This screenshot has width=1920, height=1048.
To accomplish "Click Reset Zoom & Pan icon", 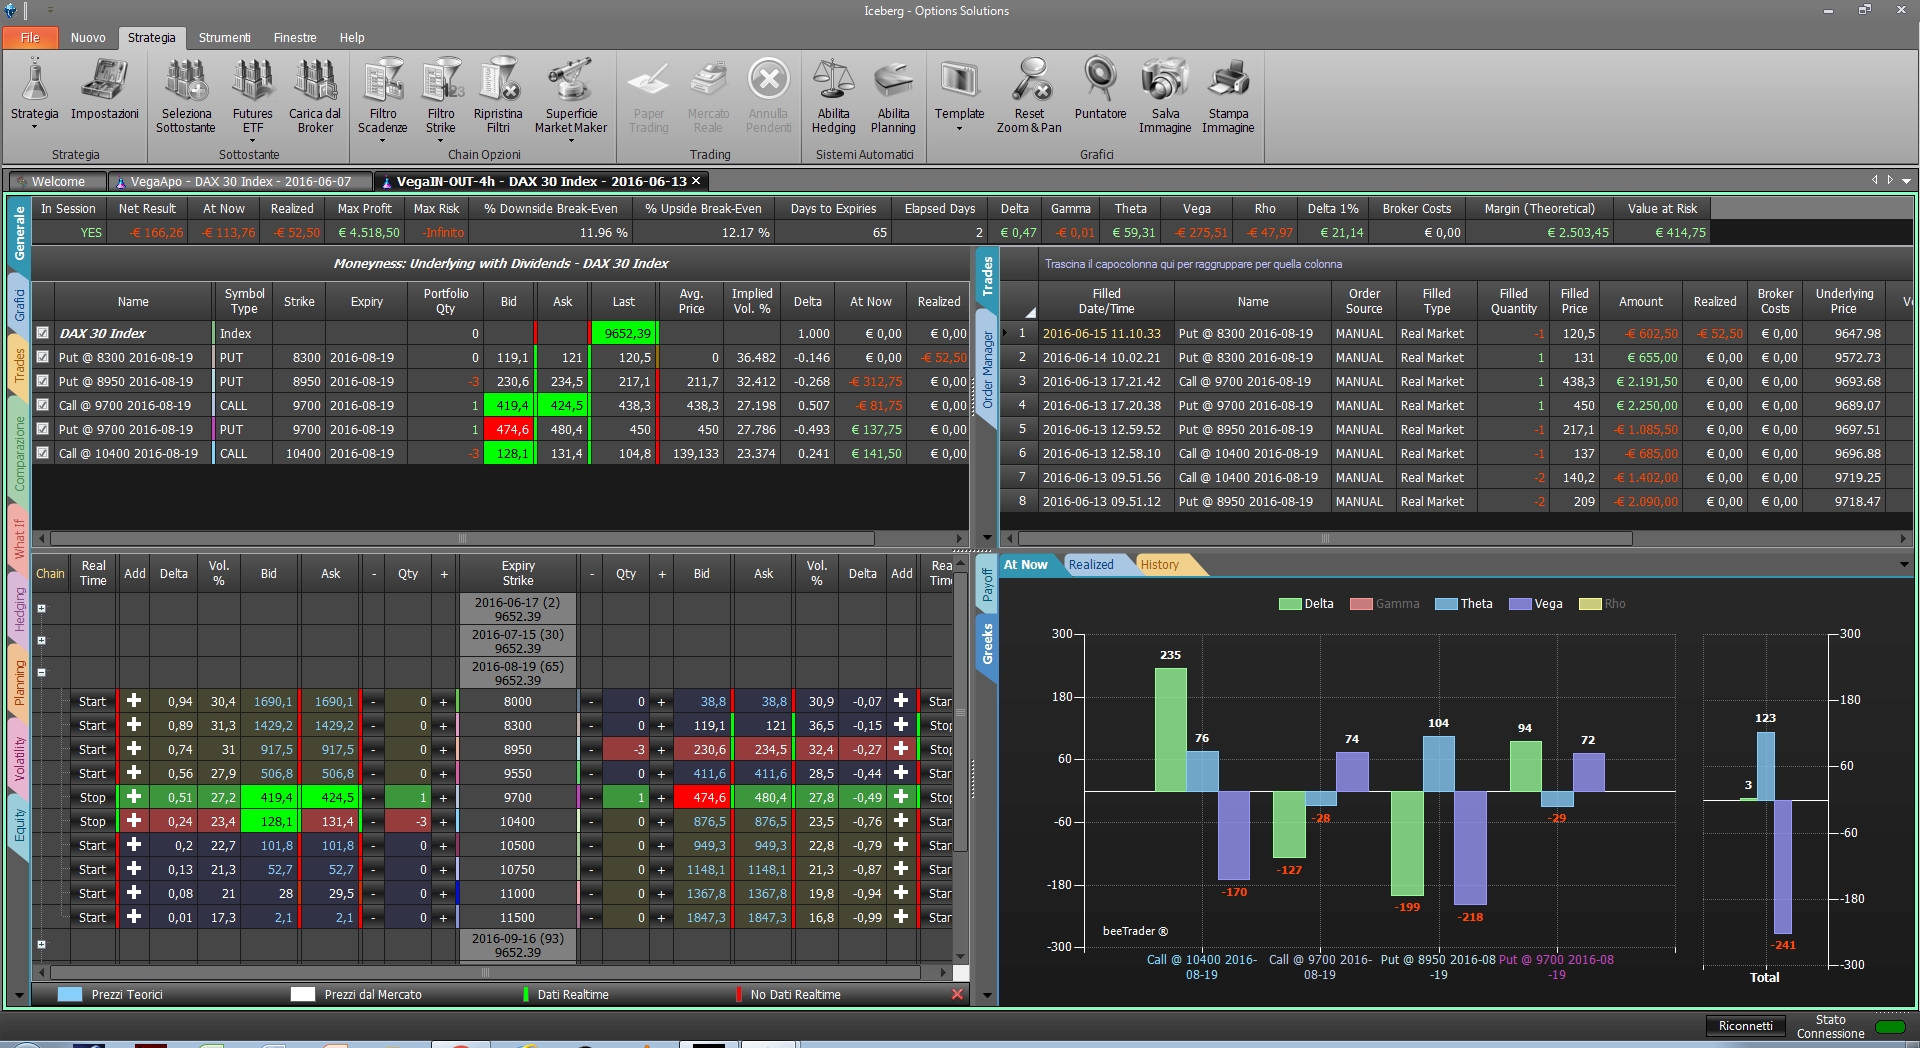I will (1030, 80).
